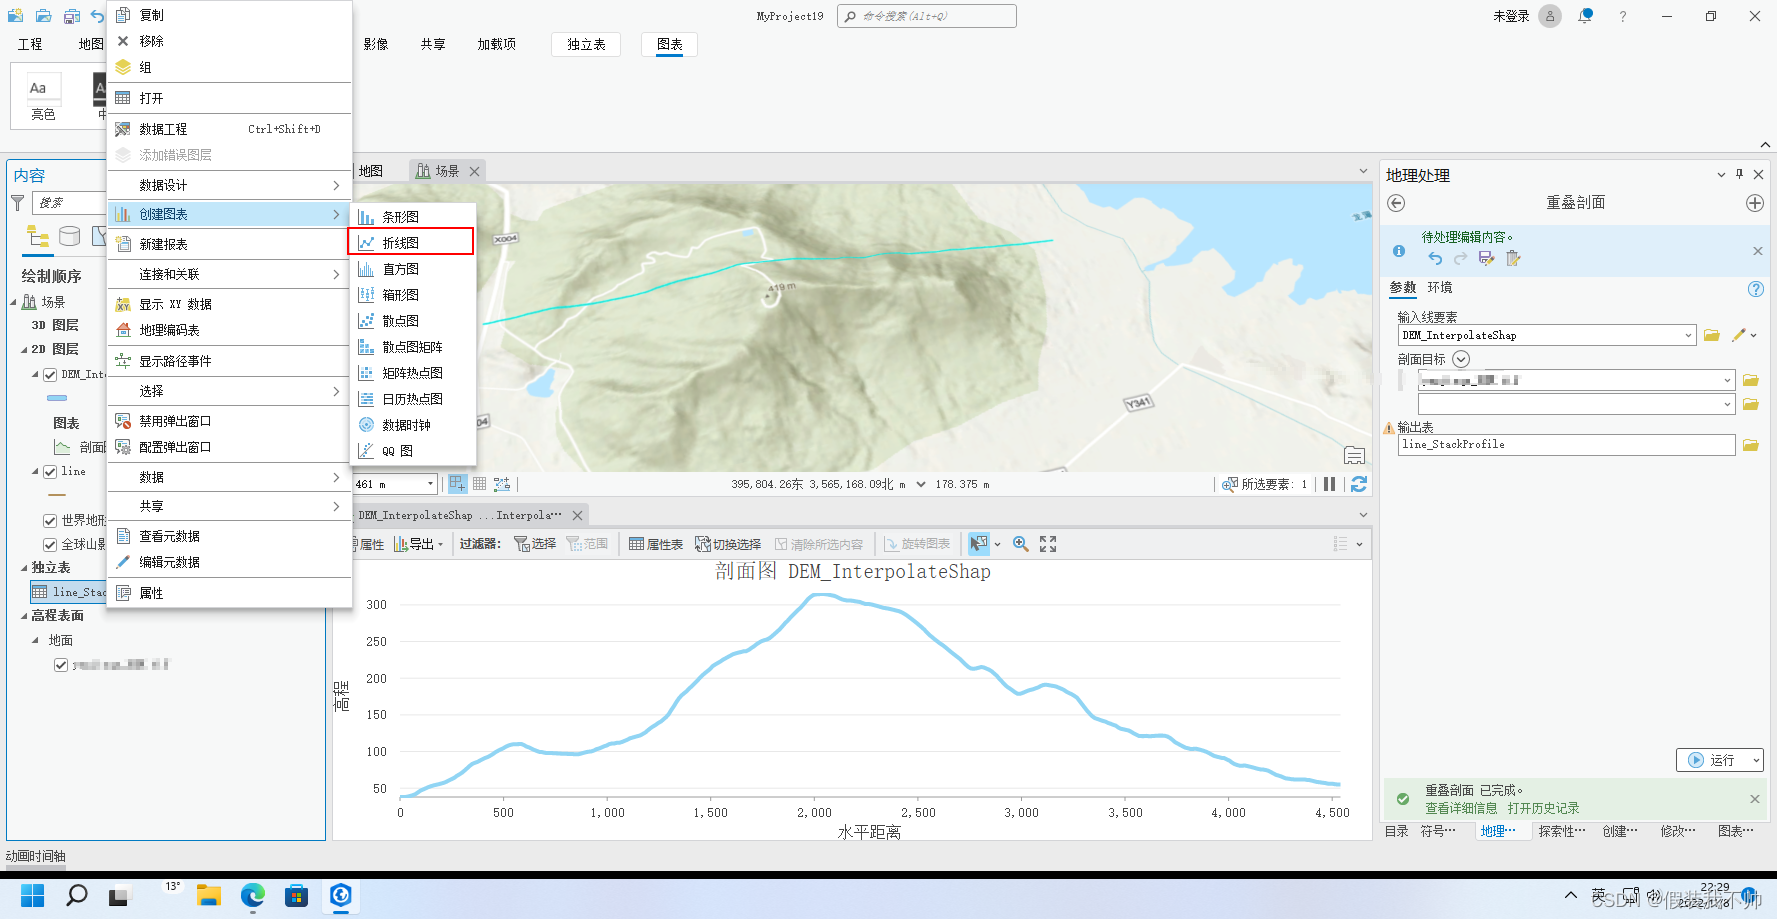Viewport: 1777px width, 919px height.
Task: Switch to 目录 pane tab at bottom
Action: pyautogui.click(x=1396, y=831)
